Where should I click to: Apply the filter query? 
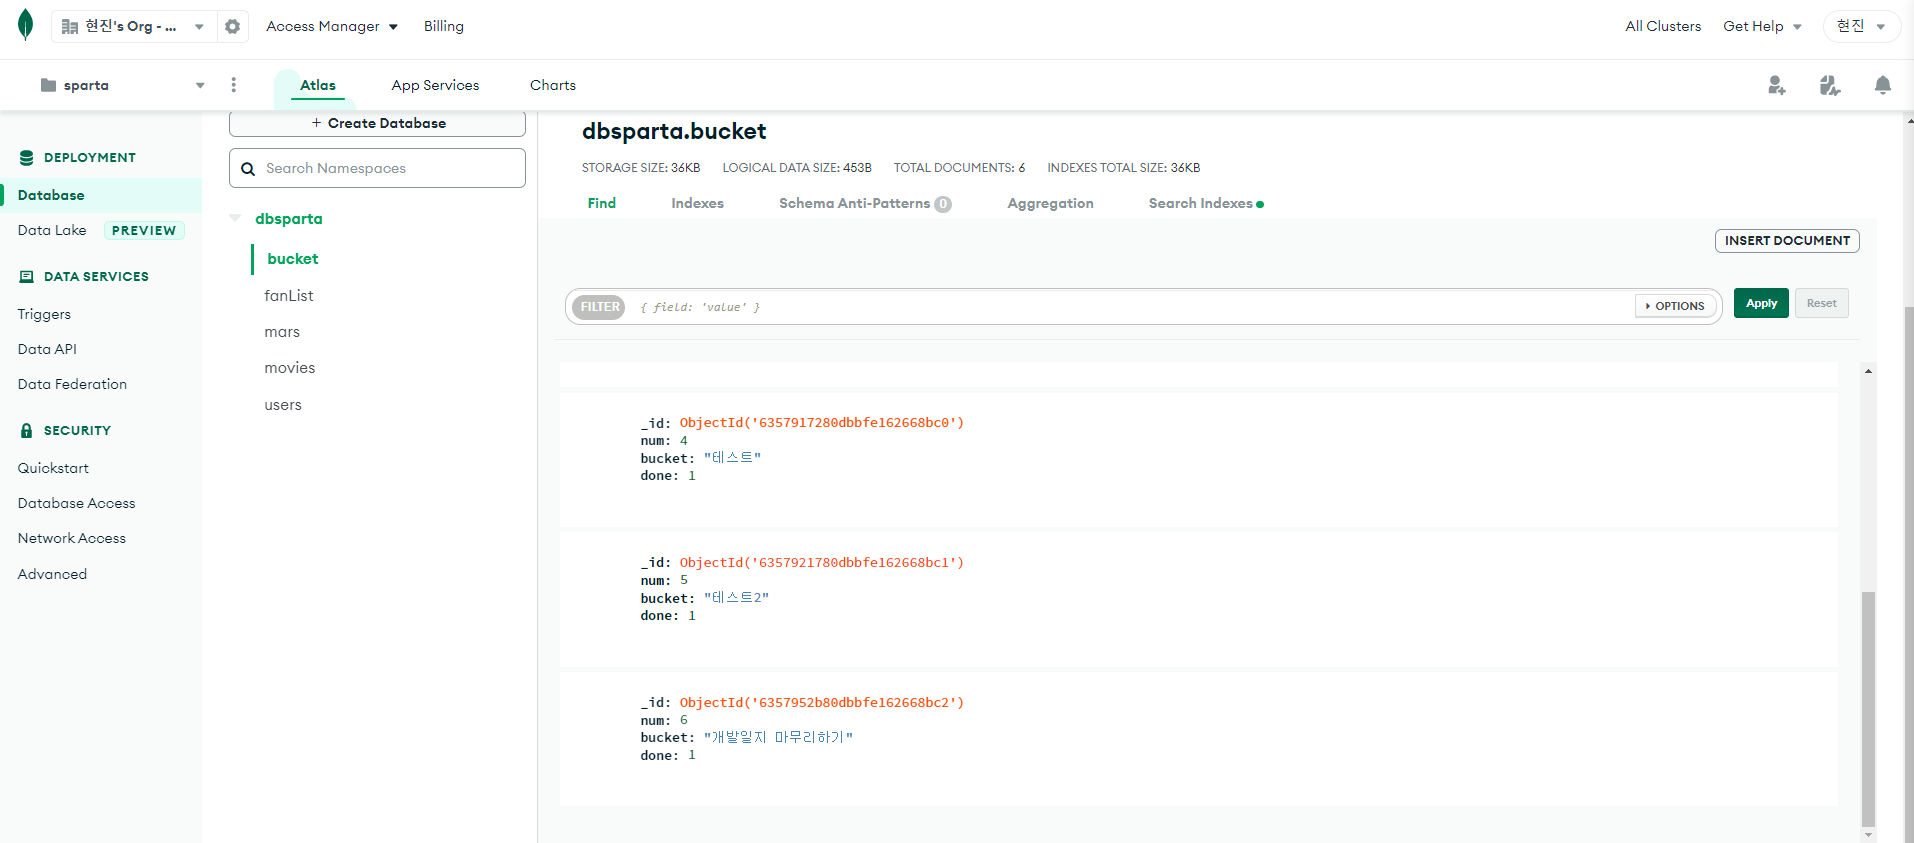point(1761,303)
